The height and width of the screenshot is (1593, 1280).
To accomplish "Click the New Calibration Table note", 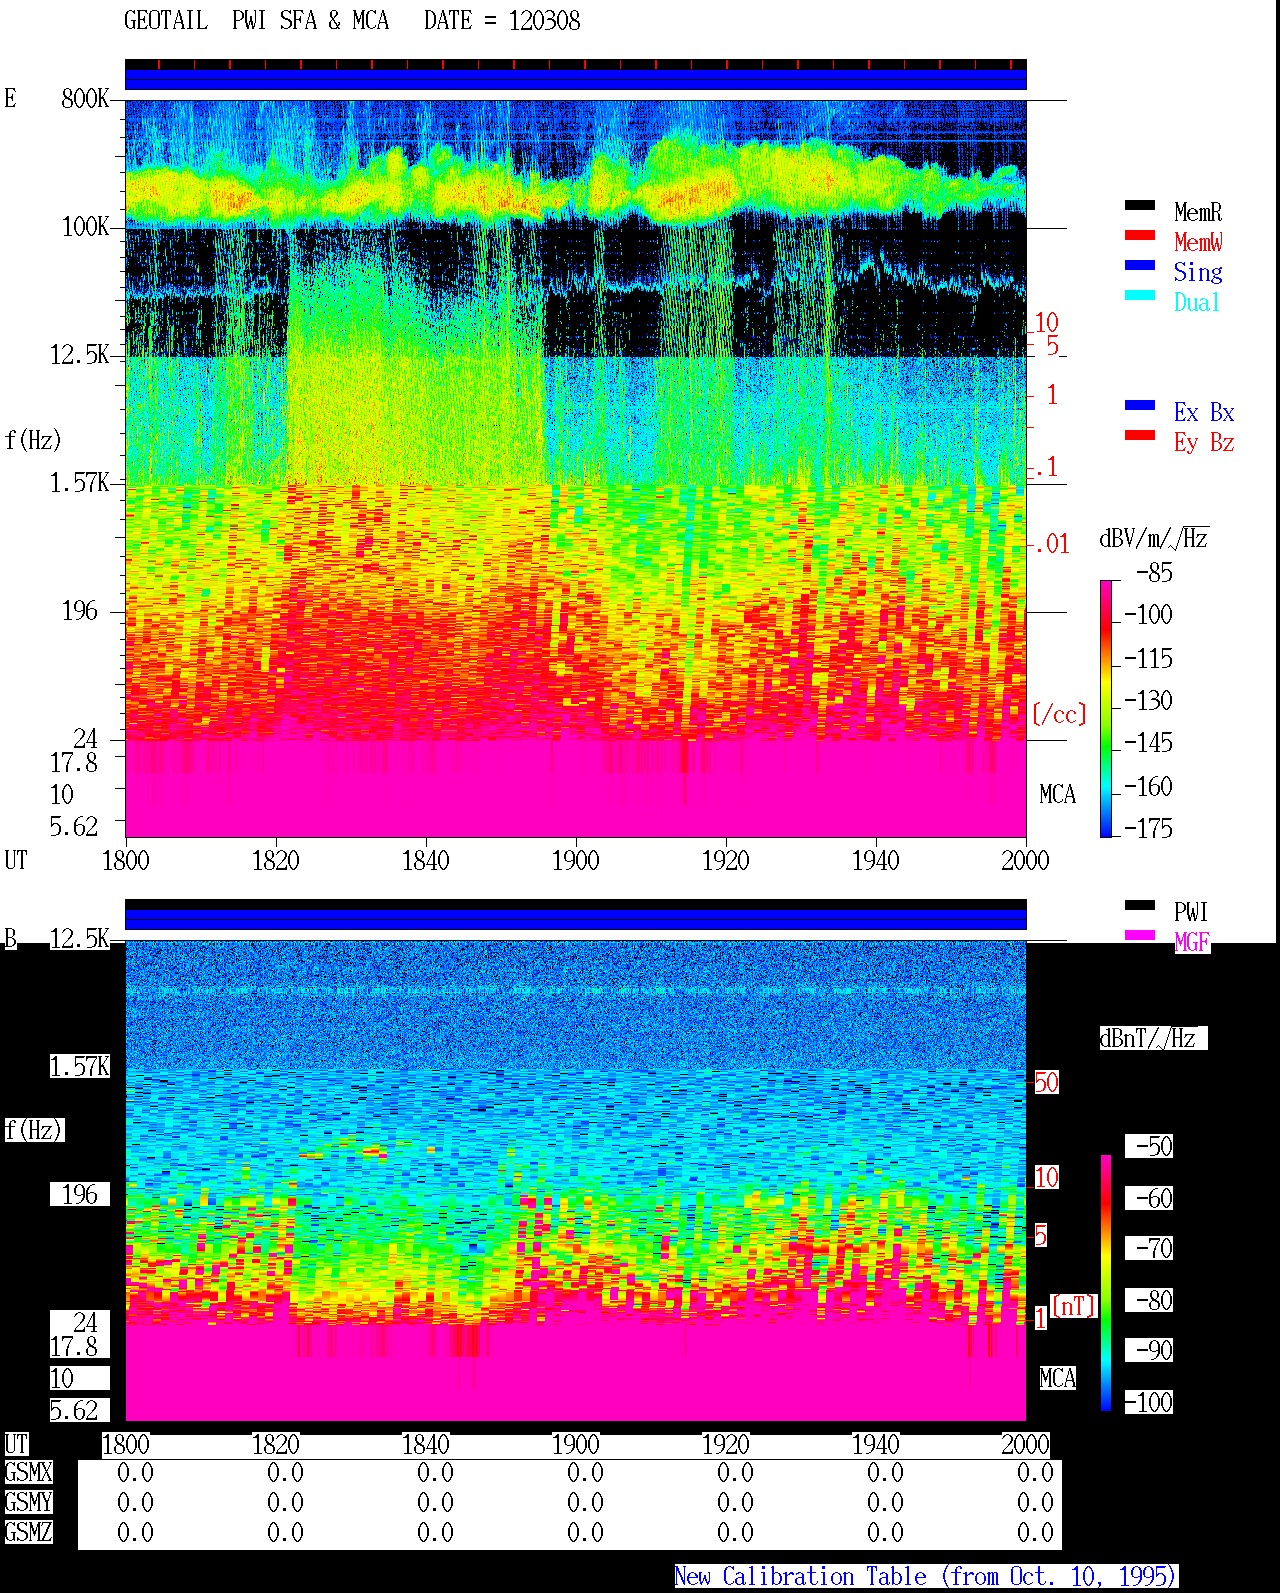I will point(926,1577).
